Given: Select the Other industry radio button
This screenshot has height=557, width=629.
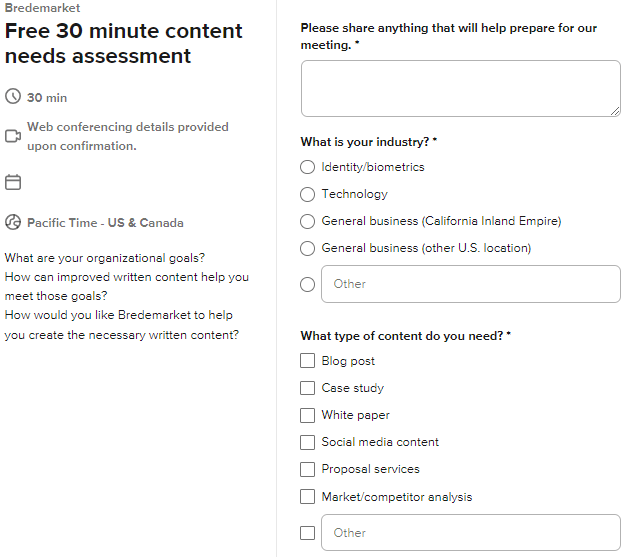Looking at the screenshot, I should pyautogui.click(x=308, y=284).
